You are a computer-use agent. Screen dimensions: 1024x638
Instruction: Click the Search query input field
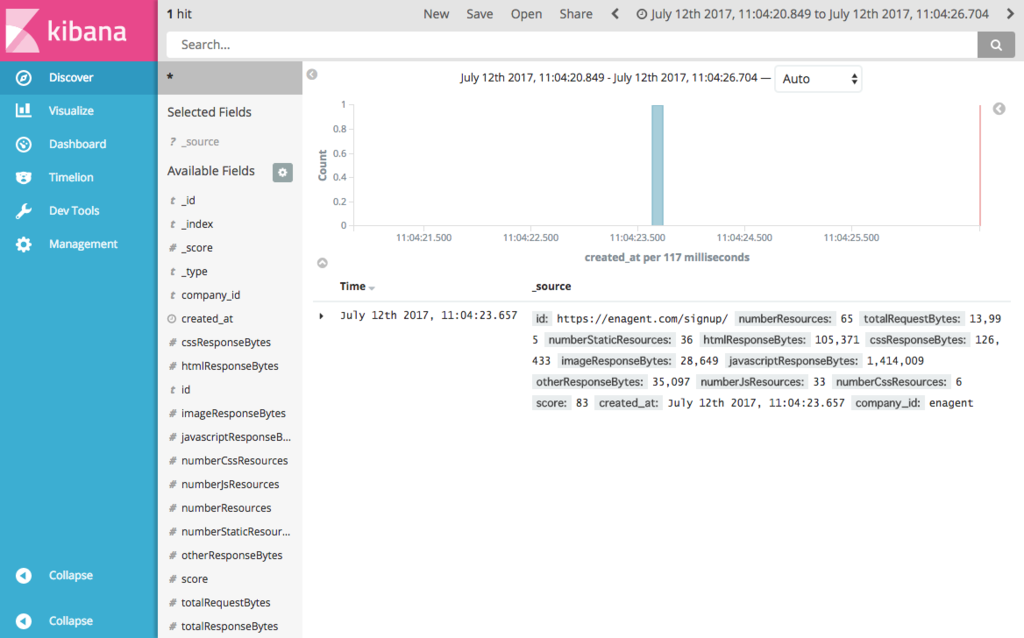[x=572, y=45]
